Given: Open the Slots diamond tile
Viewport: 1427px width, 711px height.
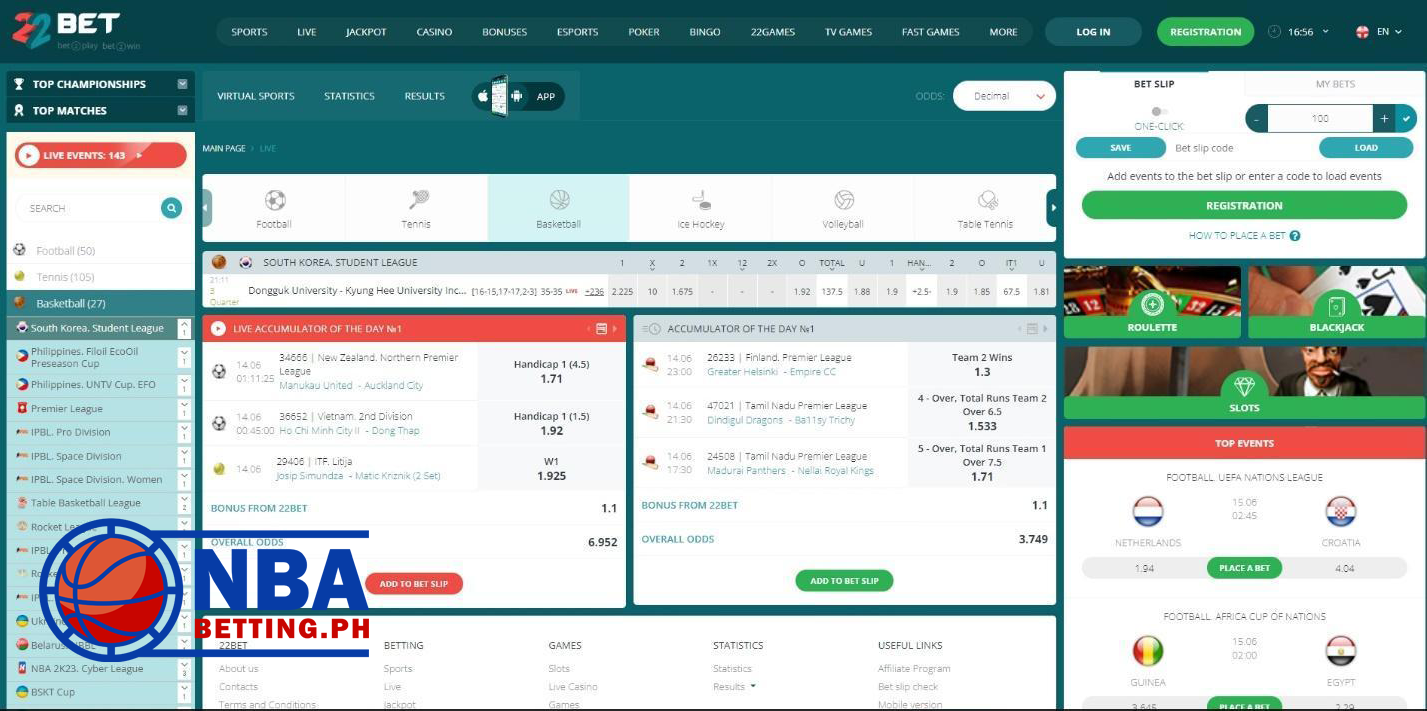Looking at the screenshot, I should [1244, 382].
